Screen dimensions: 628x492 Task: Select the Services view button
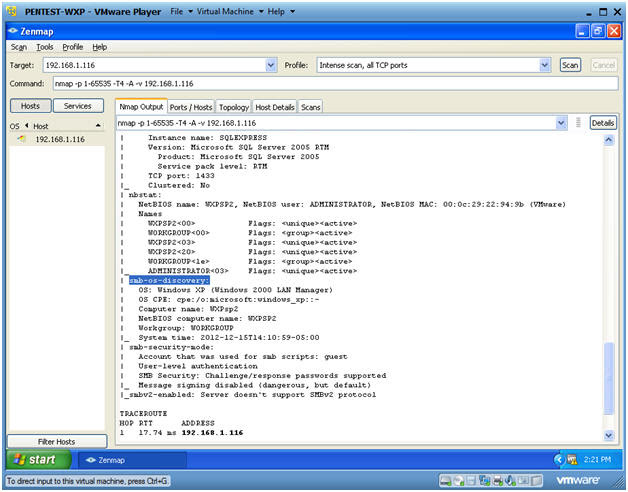[78, 106]
